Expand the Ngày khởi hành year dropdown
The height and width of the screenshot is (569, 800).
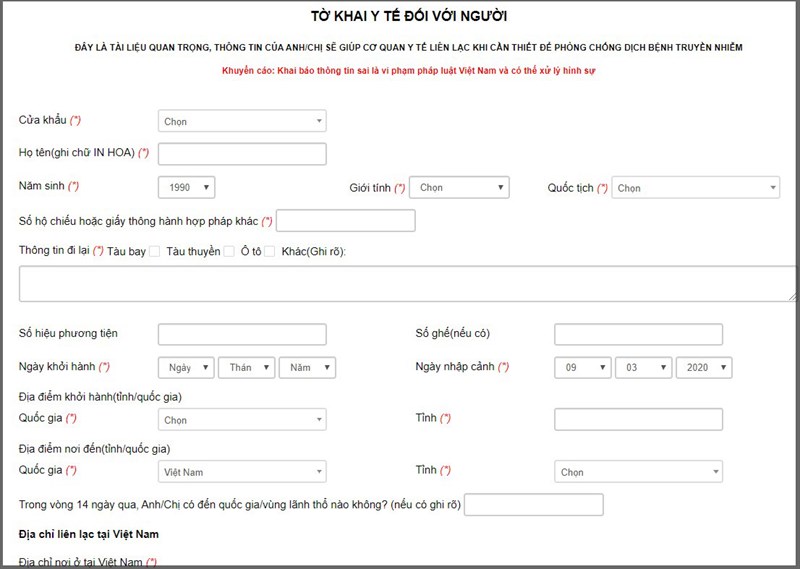(307, 367)
